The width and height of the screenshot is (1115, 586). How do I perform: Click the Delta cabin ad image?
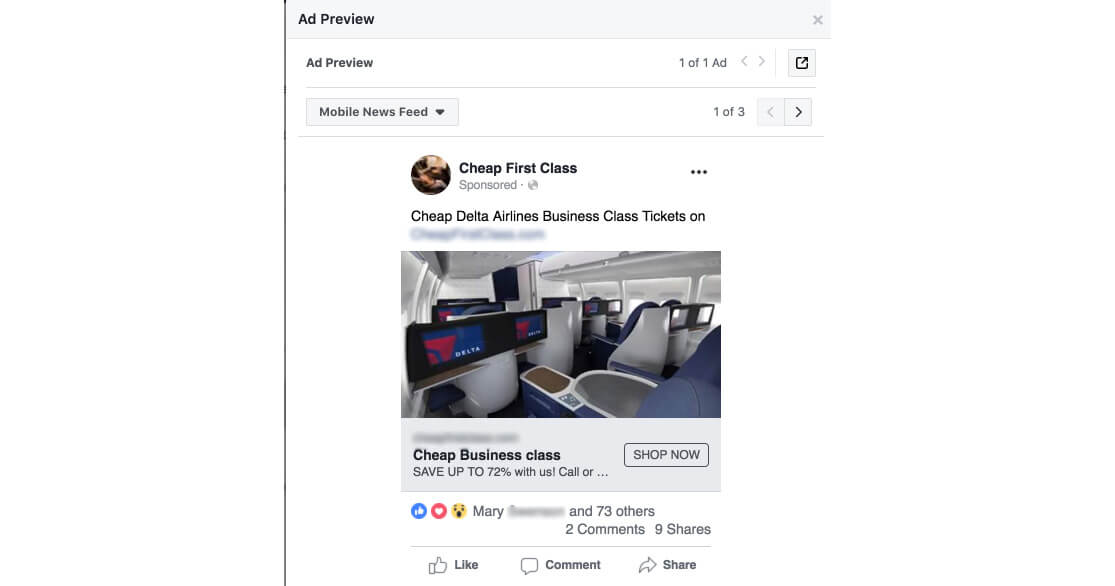click(x=560, y=334)
